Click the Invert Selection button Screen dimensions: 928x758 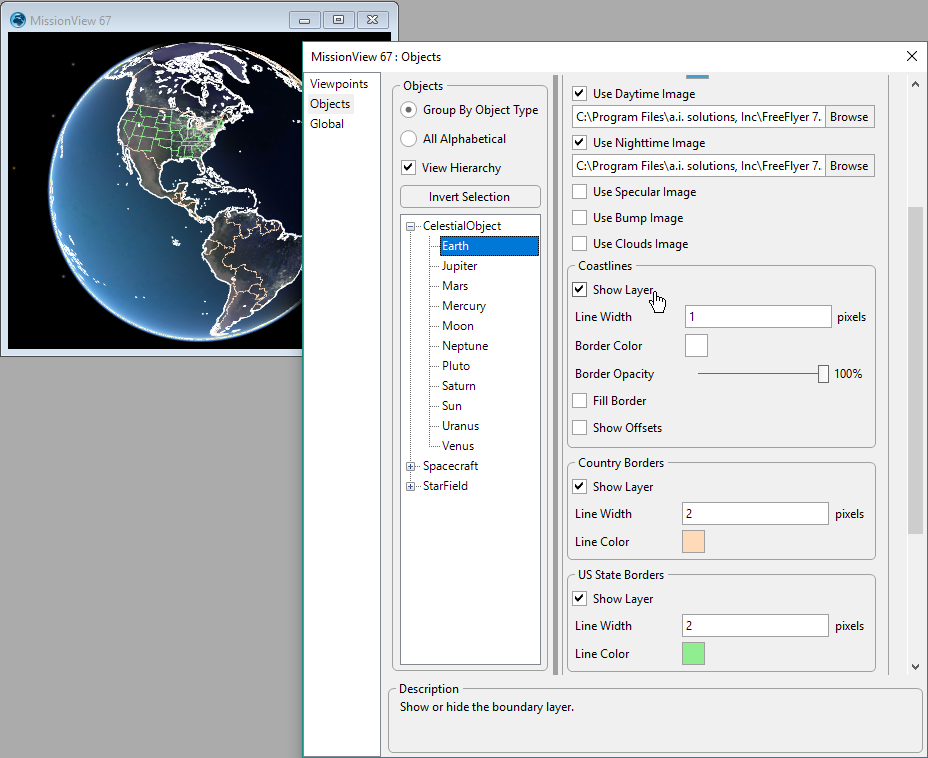[471, 196]
